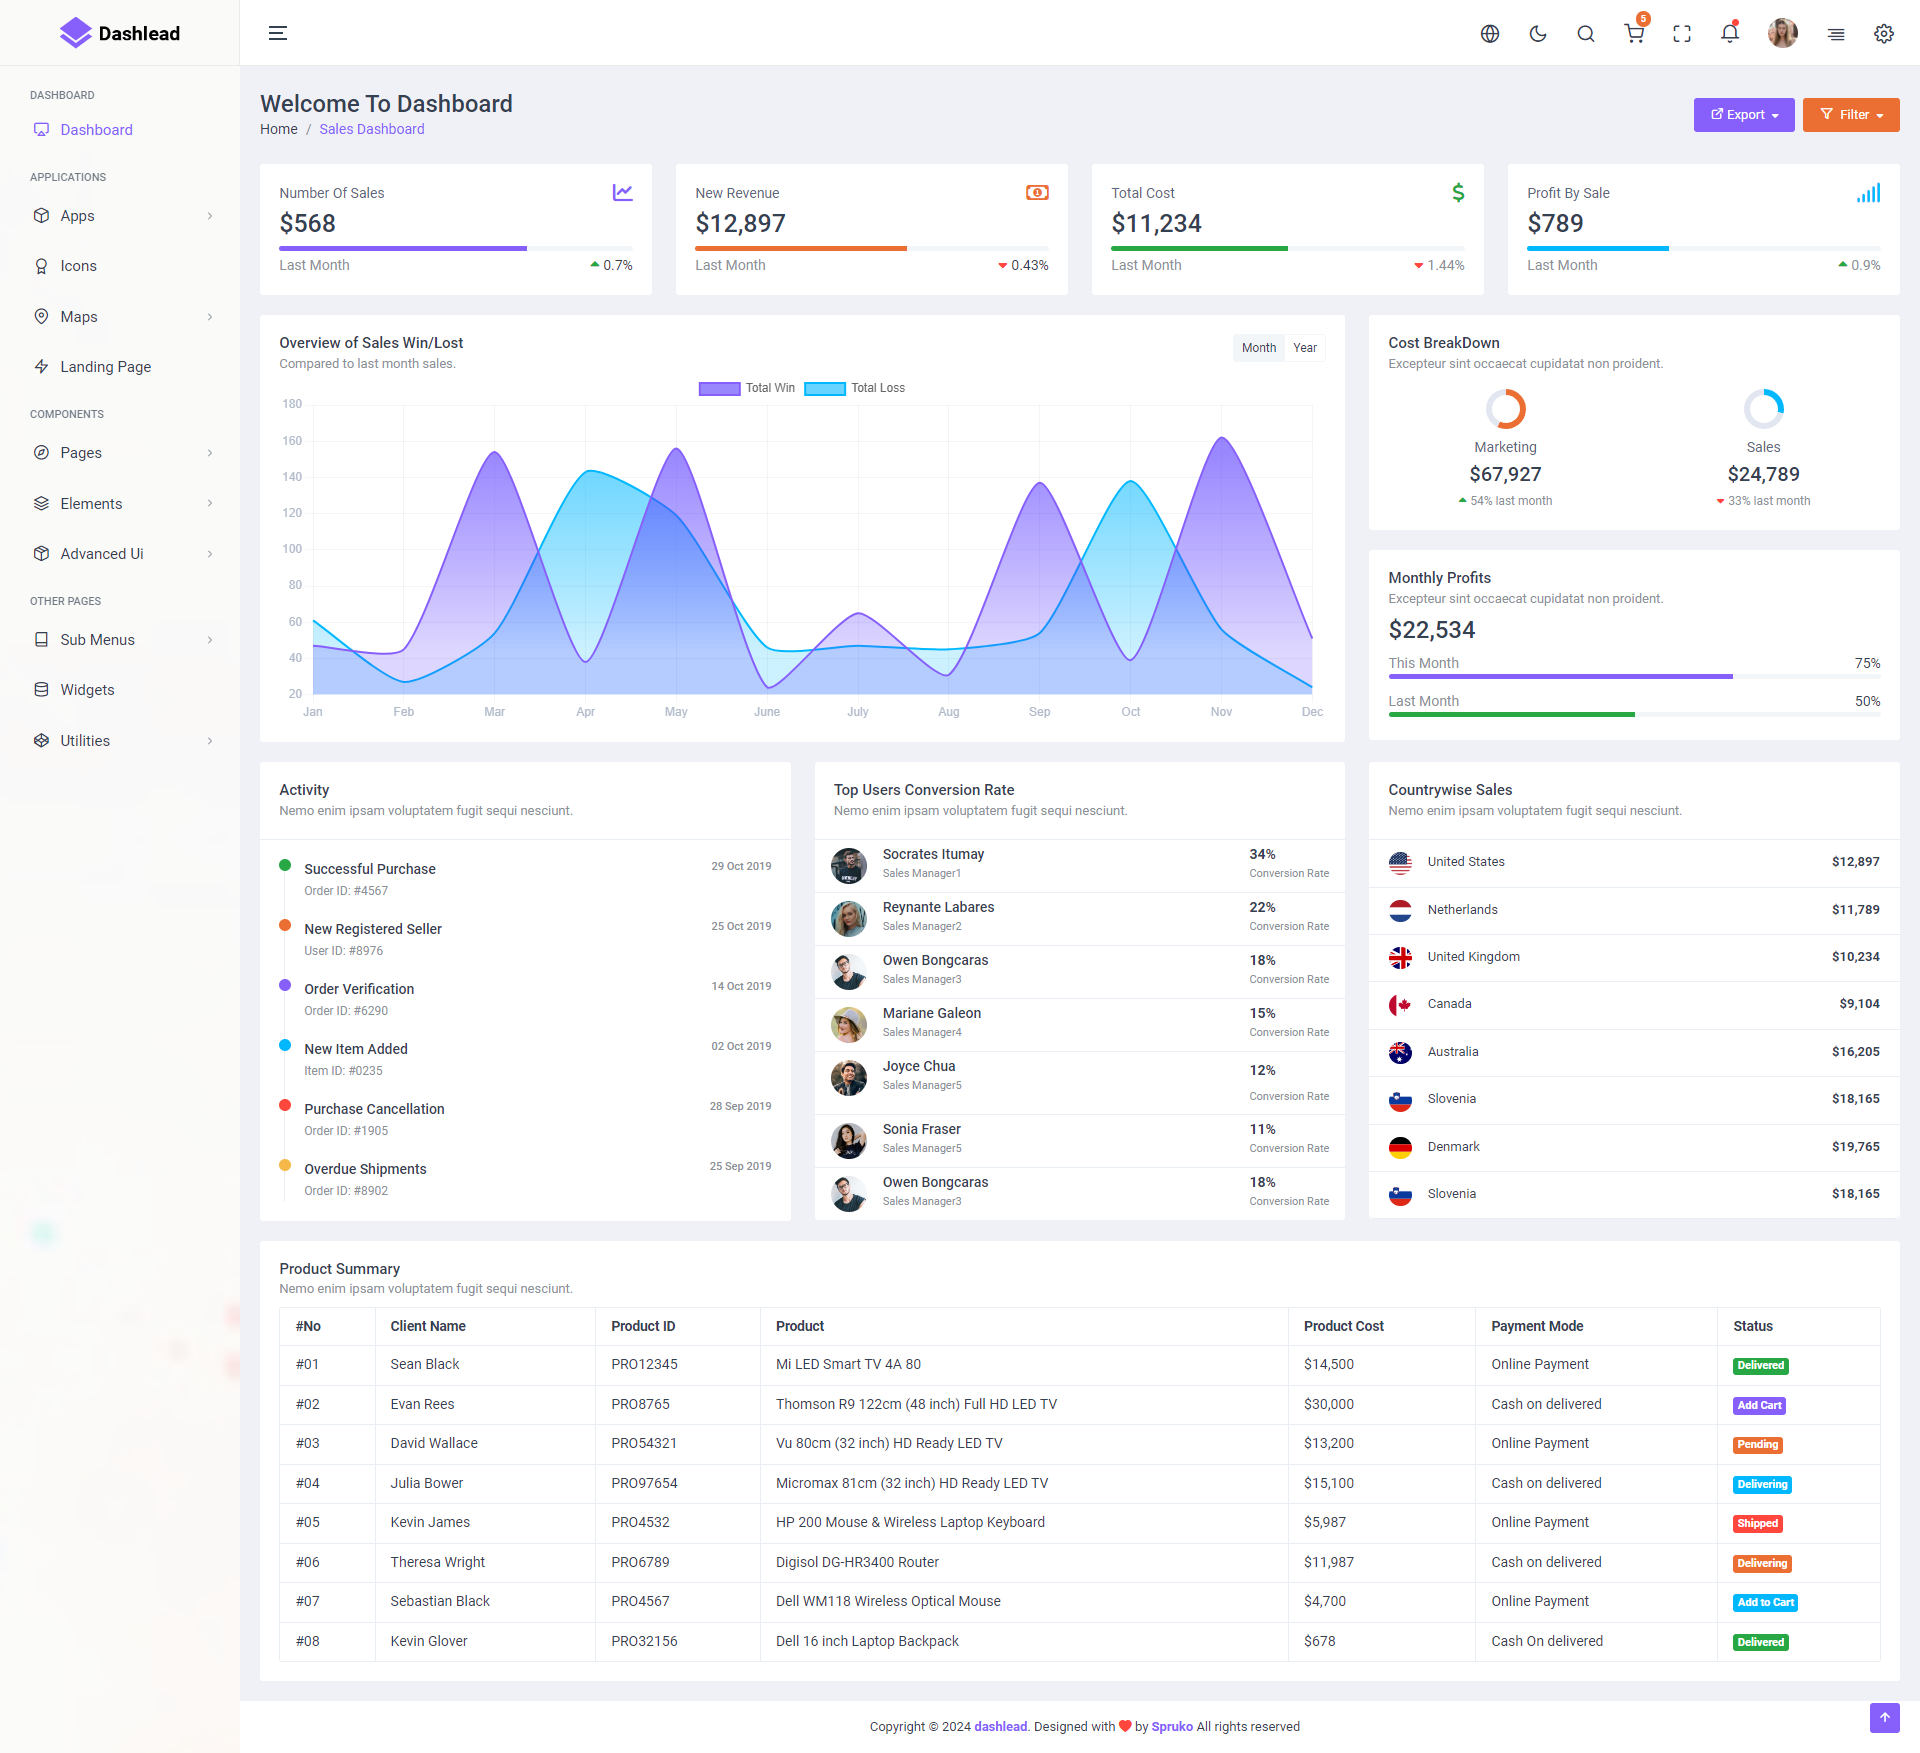The width and height of the screenshot is (1920, 1753).
Task: Open right sidebar lines icon in header
Action: (x=1836, y=34)
